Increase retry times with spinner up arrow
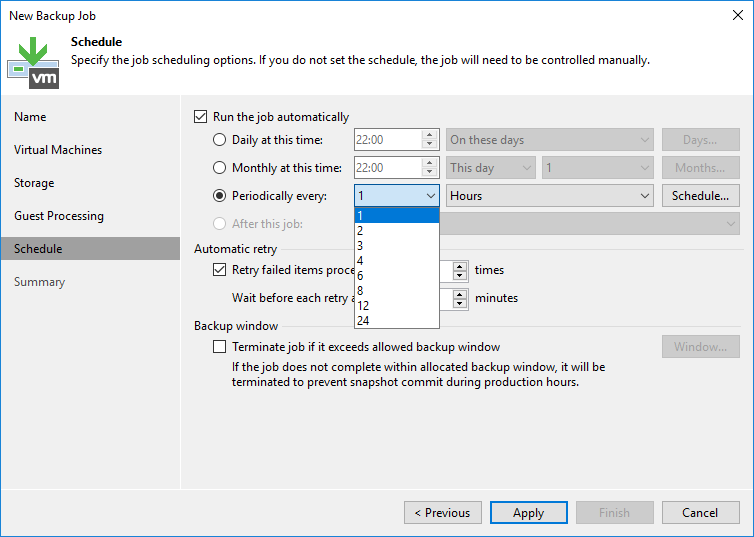Screen dimensions: 754x537 click(460, 266)
